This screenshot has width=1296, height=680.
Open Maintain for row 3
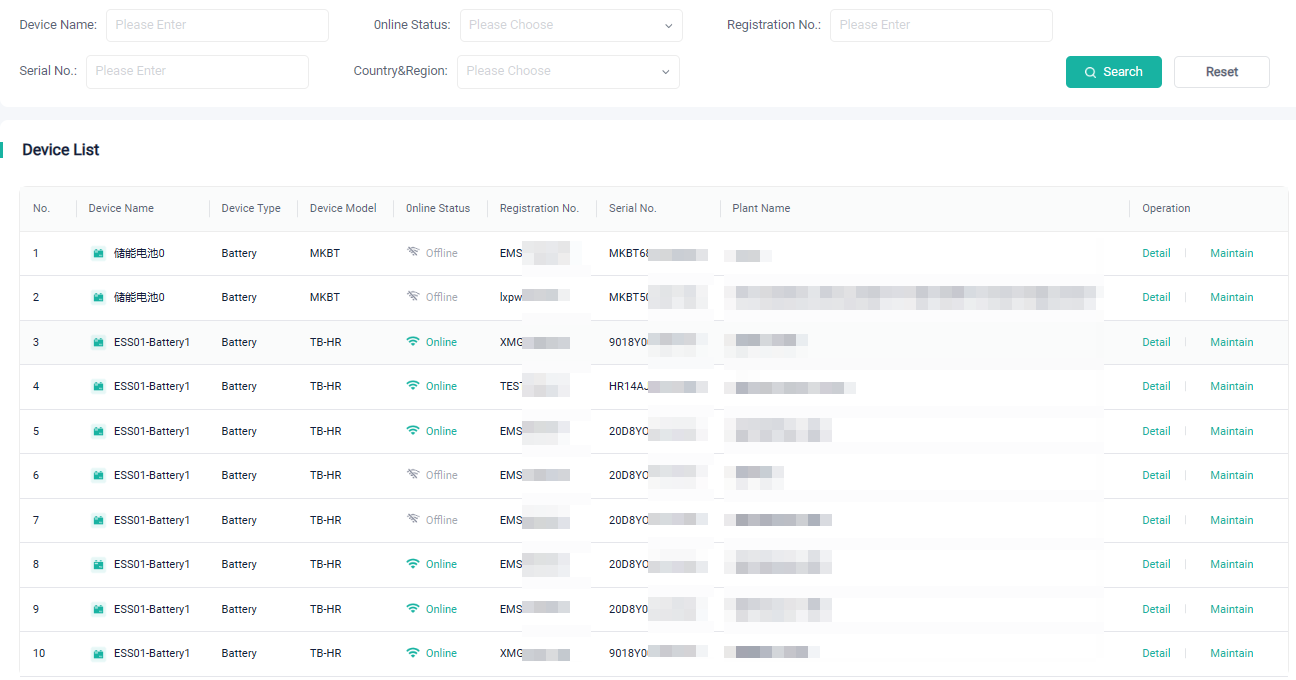coord(1232,342)
